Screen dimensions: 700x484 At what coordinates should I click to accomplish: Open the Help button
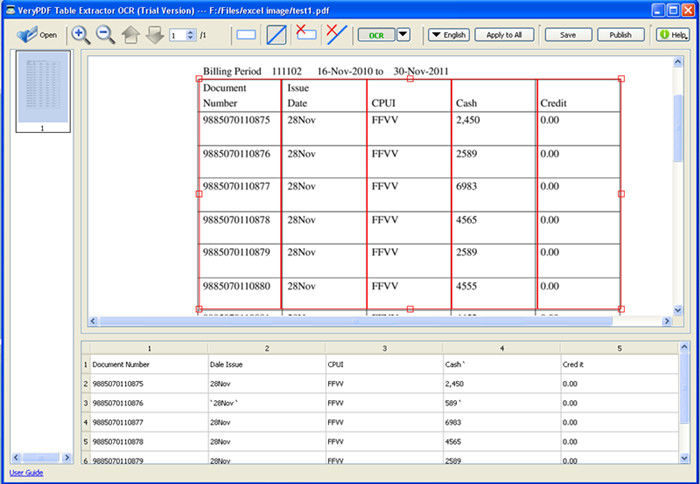click(x=673, y=35)
